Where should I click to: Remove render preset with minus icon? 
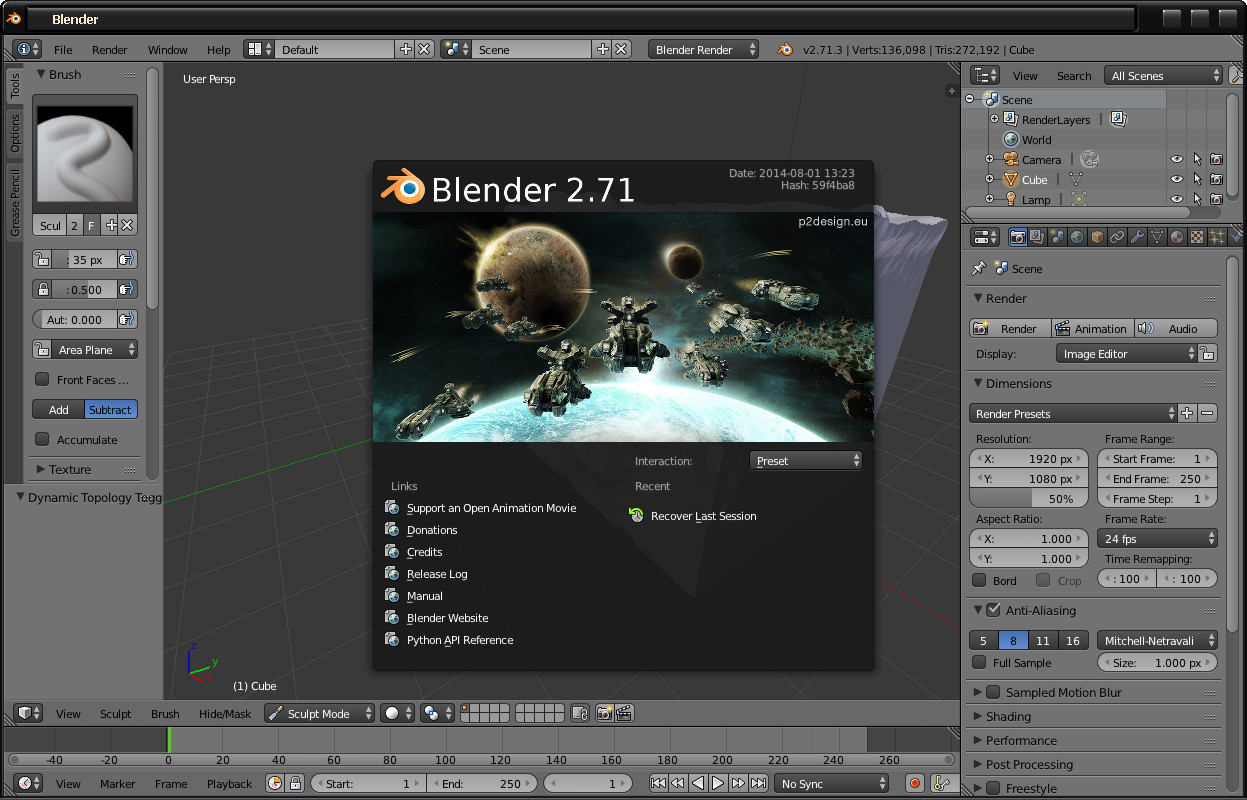[1207, 413]
